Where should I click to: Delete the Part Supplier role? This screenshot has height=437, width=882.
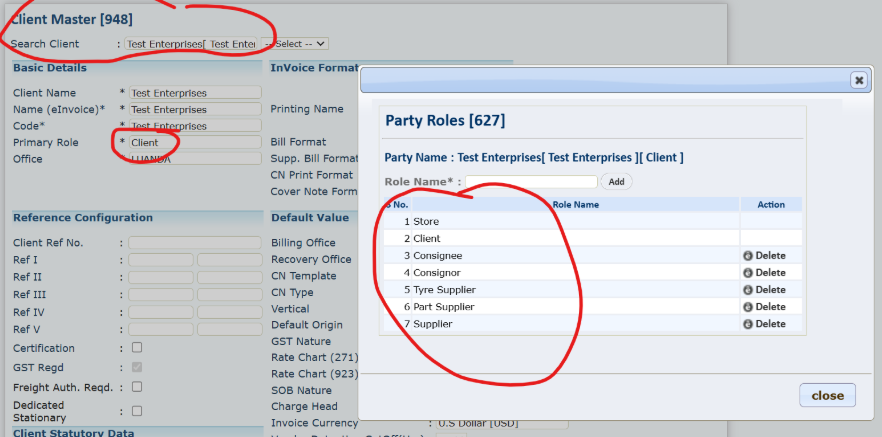coord(764,307)
